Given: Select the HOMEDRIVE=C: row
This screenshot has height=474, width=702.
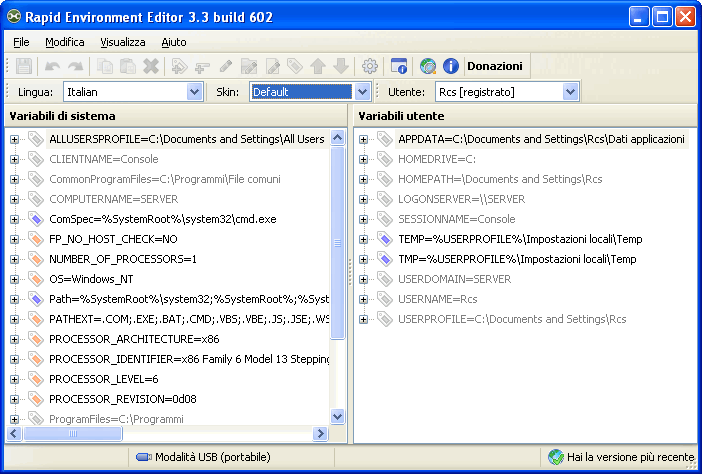Looking at the screenshot, I should click(437, 159).
